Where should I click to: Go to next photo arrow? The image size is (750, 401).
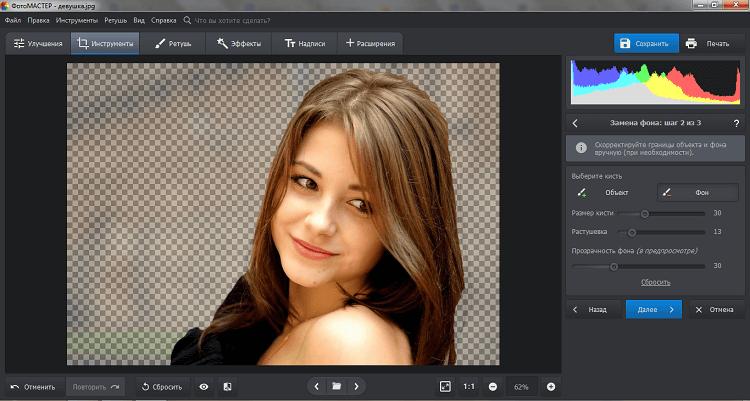tap(356, 386)
